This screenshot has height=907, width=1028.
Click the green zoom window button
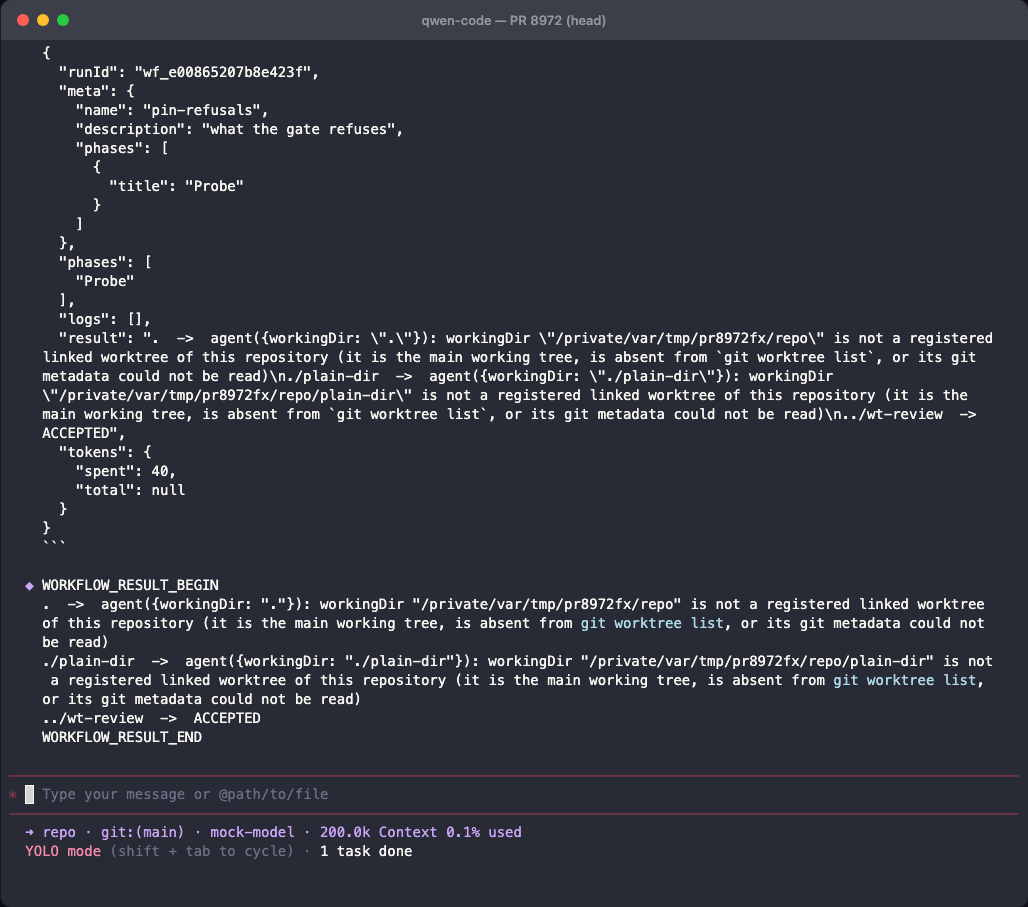point(63,20)
